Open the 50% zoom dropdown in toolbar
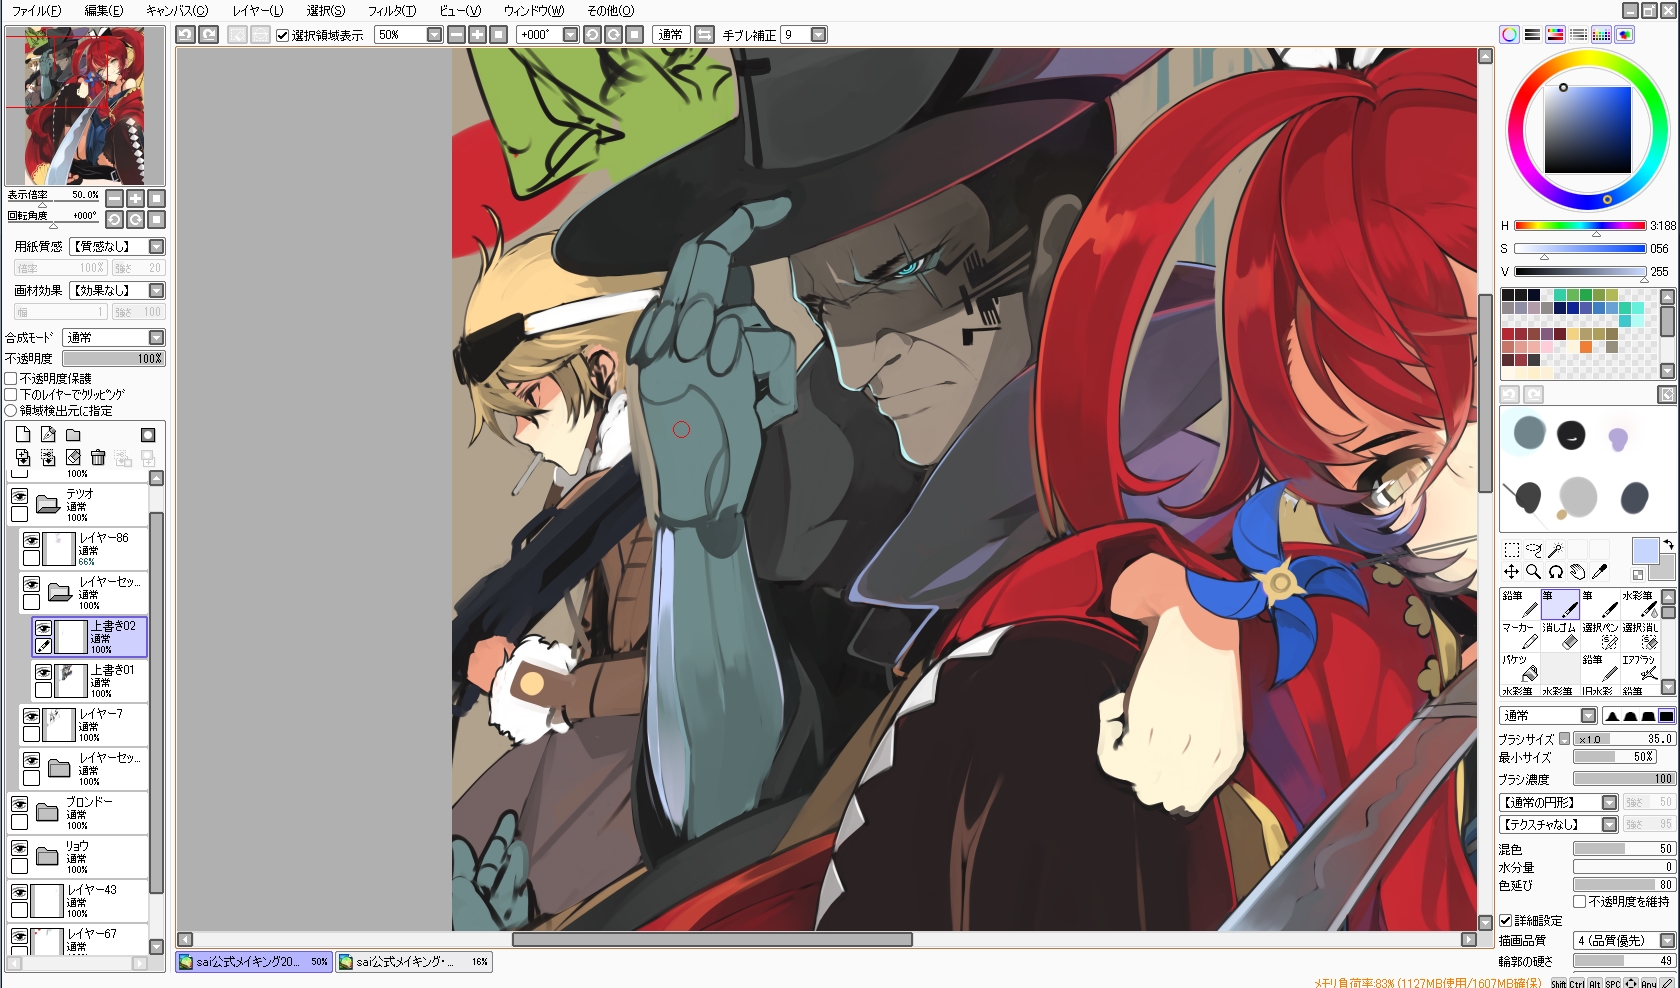 point(434,35)
